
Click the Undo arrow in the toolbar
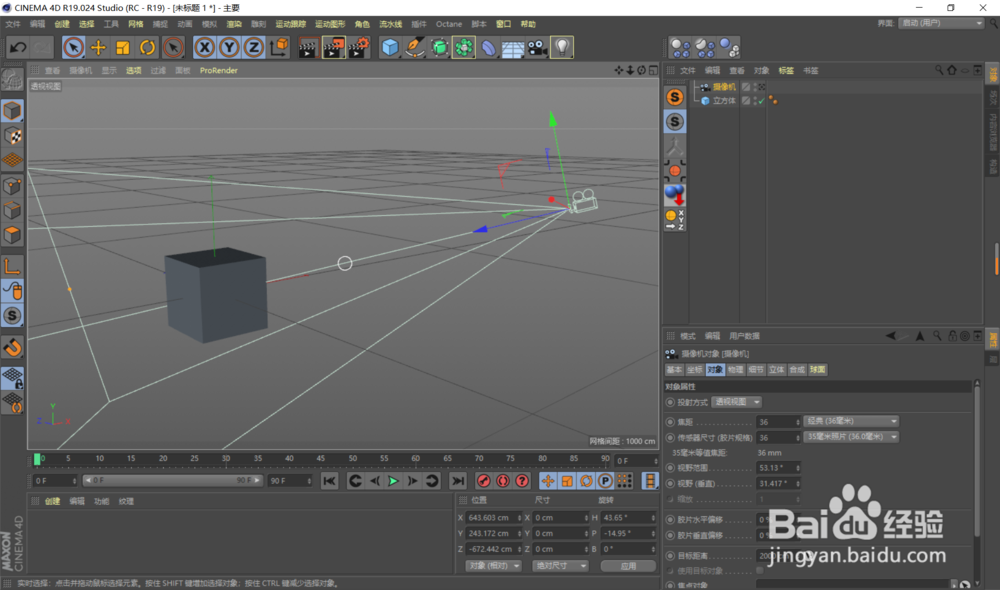pyautogui.click(x=18, y=48)
